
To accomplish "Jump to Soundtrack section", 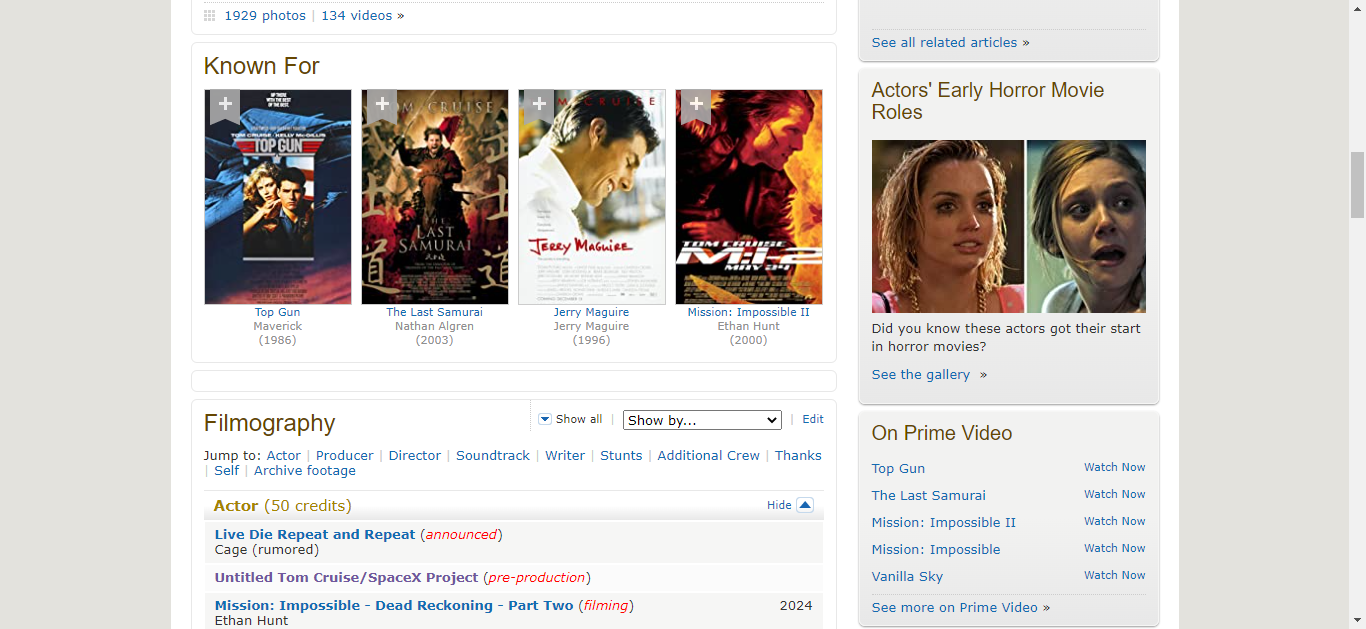I will [x=493, y=456].
